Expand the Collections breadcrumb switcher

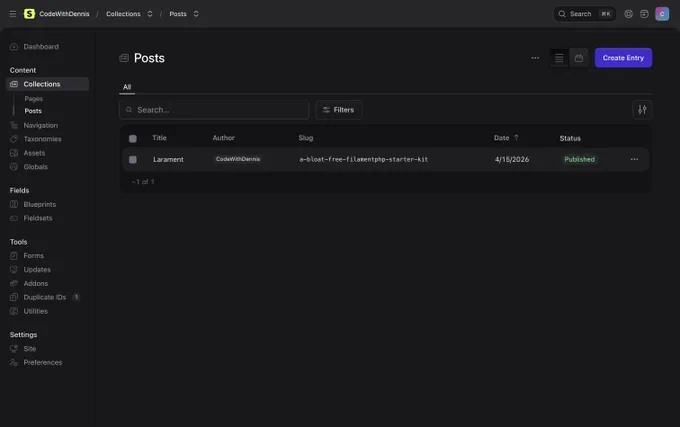click(150, 14)
